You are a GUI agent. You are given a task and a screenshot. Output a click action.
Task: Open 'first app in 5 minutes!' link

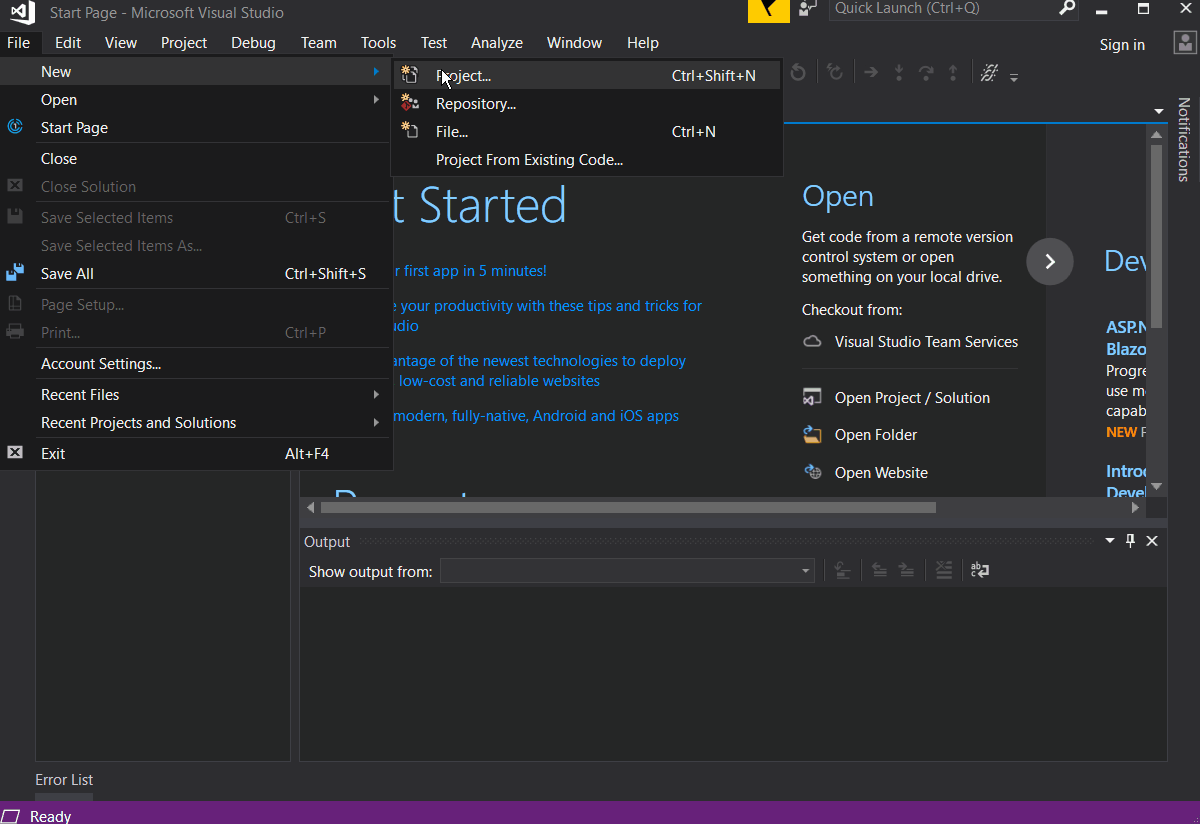coord(475,270)
